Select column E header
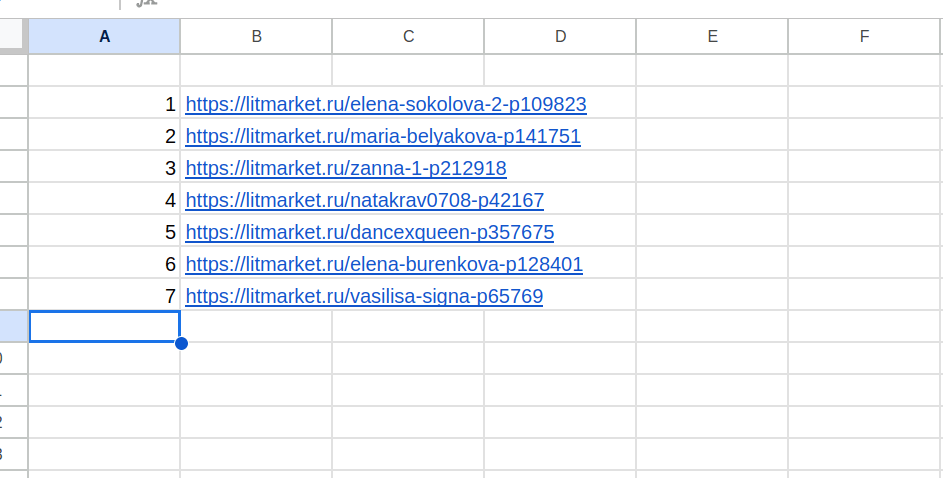This screenshot has width=943, height=478. (712, 37)
